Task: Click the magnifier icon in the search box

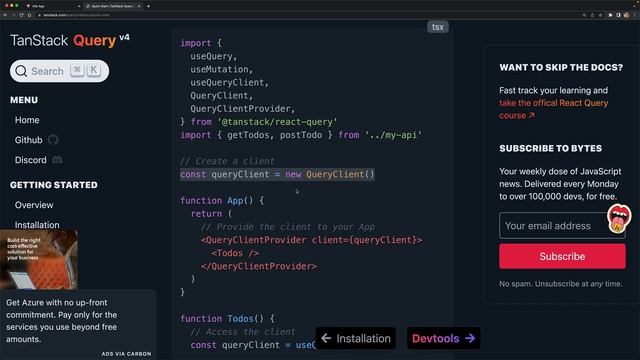Action: [21, 71]
